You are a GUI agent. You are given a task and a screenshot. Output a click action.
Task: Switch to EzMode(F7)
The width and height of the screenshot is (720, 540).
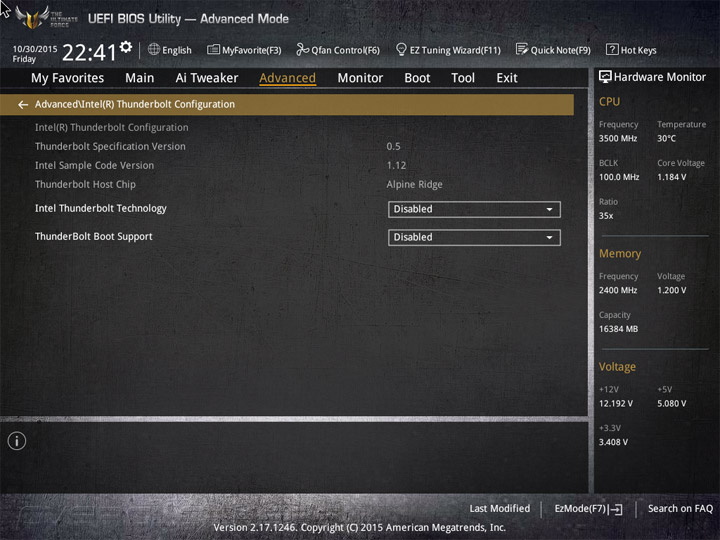(588, 509)
